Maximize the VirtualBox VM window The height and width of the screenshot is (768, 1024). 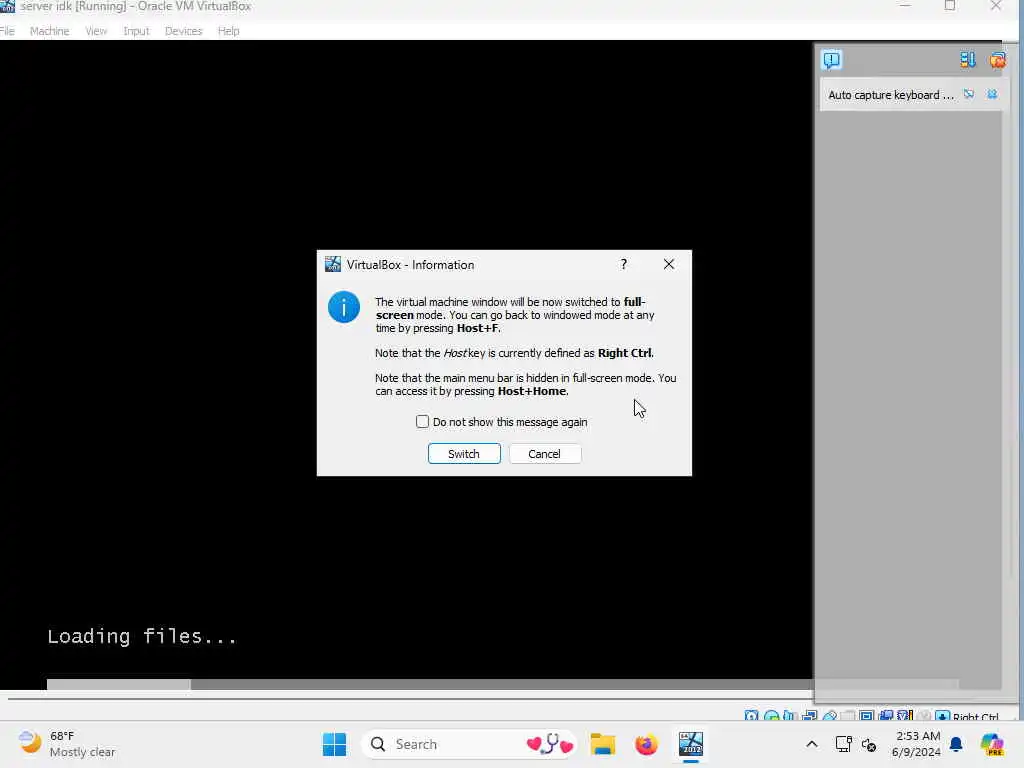[950, 6]
